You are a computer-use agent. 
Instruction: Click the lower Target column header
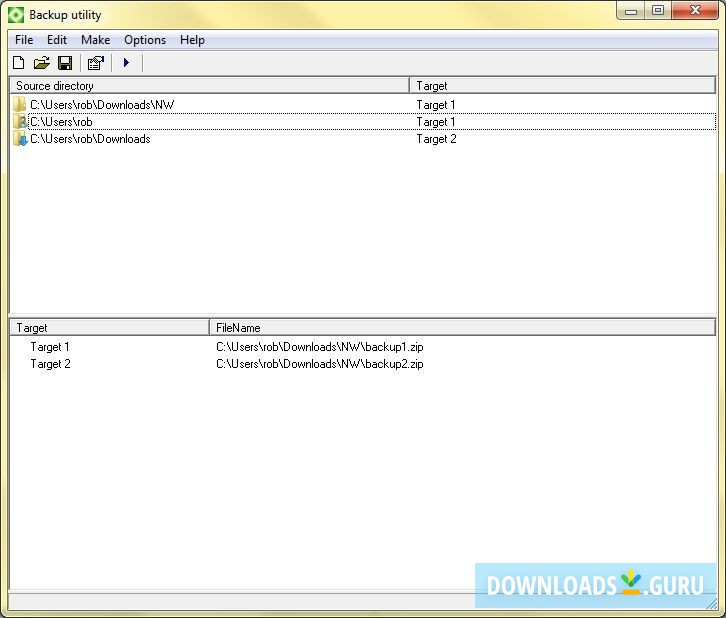(x=110, y=328)
